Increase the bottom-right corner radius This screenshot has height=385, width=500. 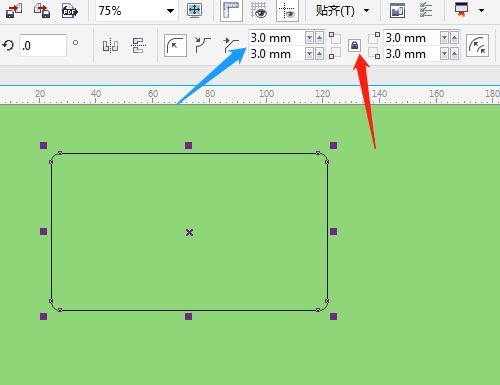(x=454, y=54)
